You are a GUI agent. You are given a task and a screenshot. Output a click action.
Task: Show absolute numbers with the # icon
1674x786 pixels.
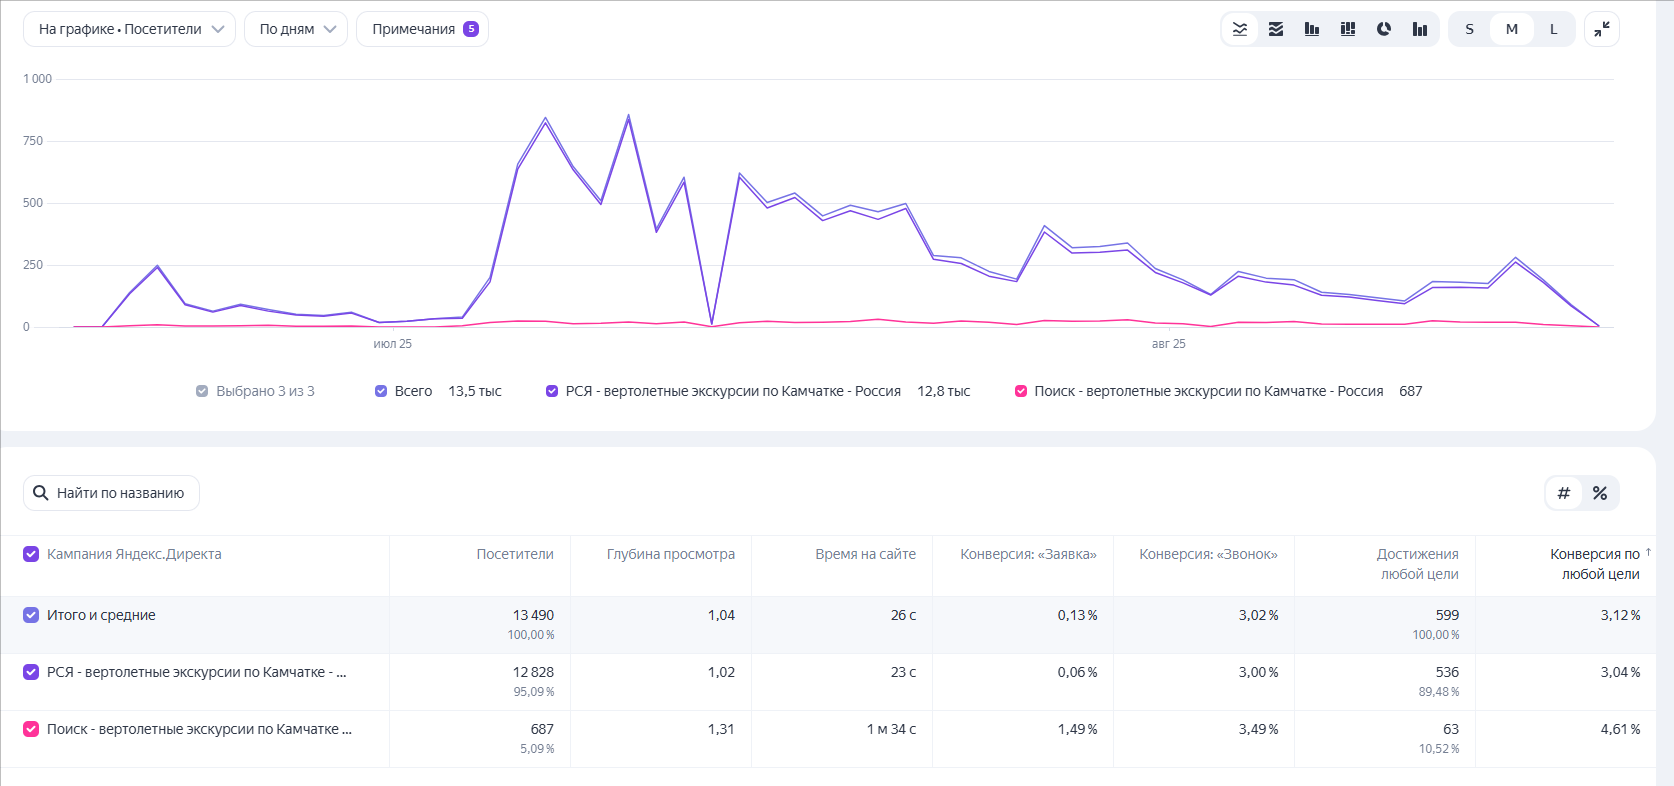1564,493
